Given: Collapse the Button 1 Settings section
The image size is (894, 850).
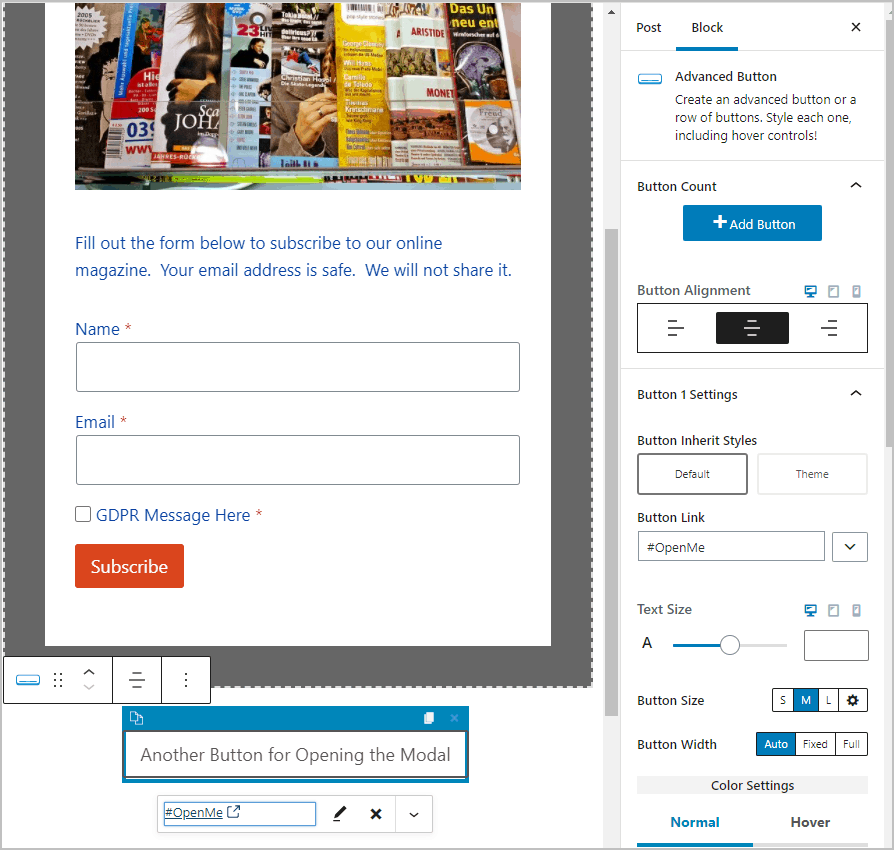Looking at the screenshot, I should [x=855, y=393].
